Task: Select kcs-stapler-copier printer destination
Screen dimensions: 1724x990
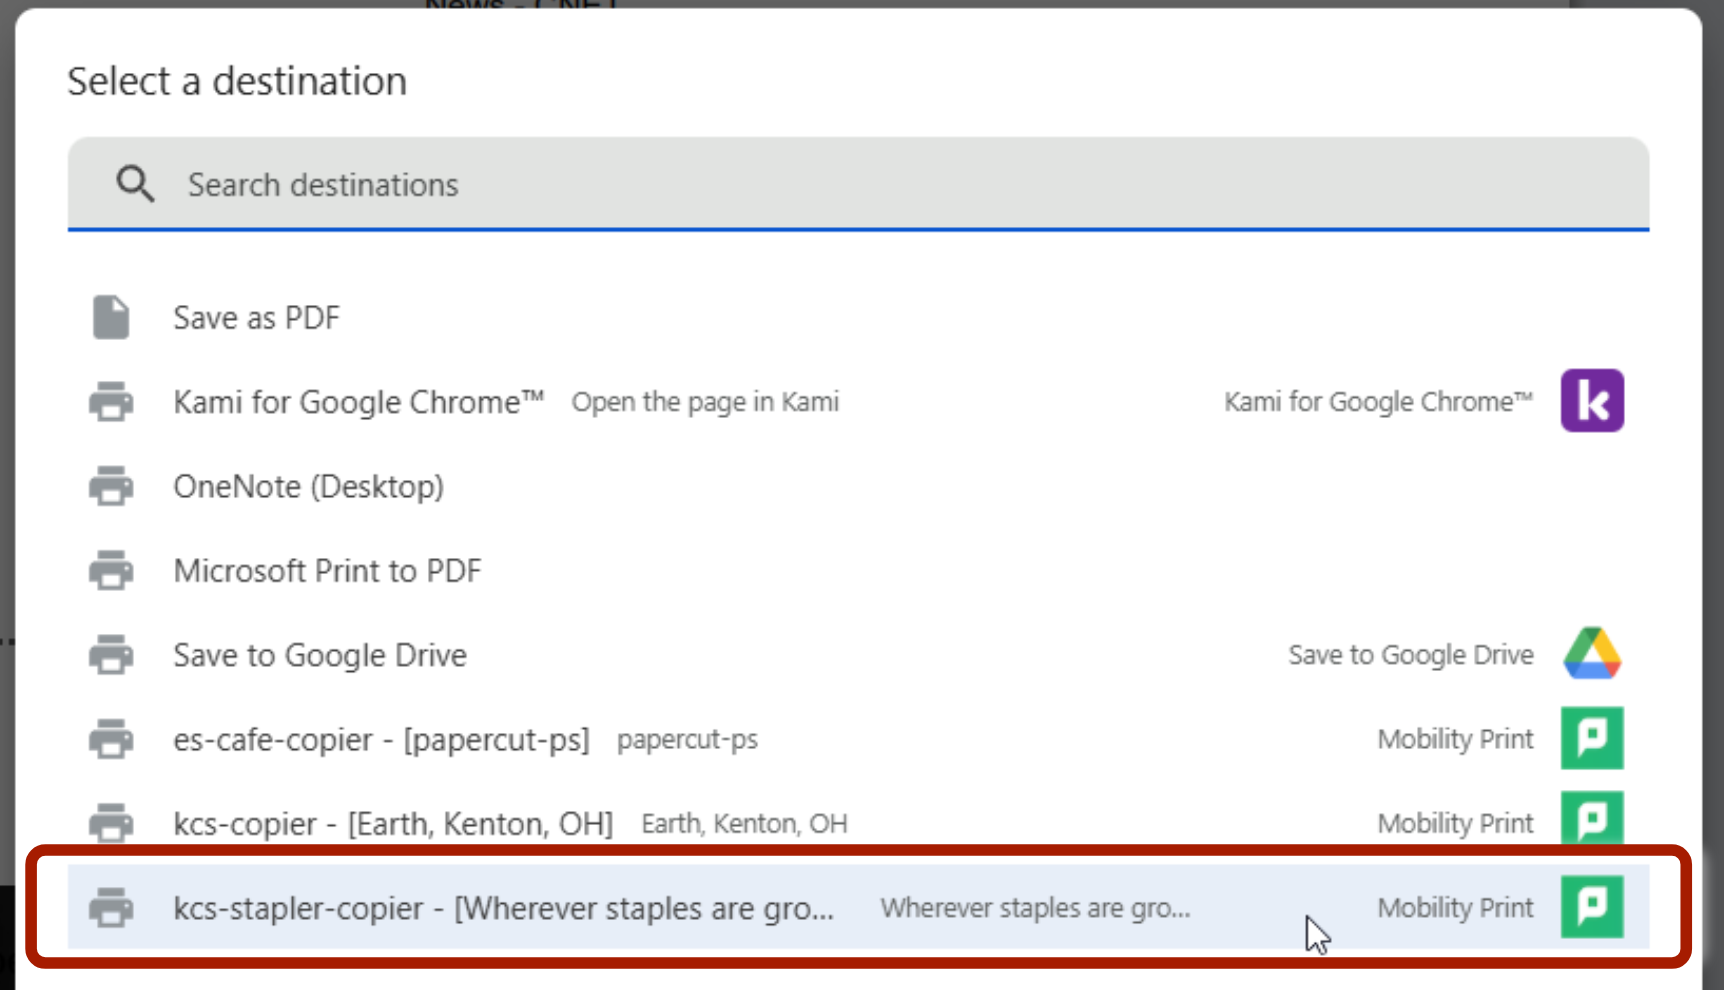Action: click(x=858, y=907)
